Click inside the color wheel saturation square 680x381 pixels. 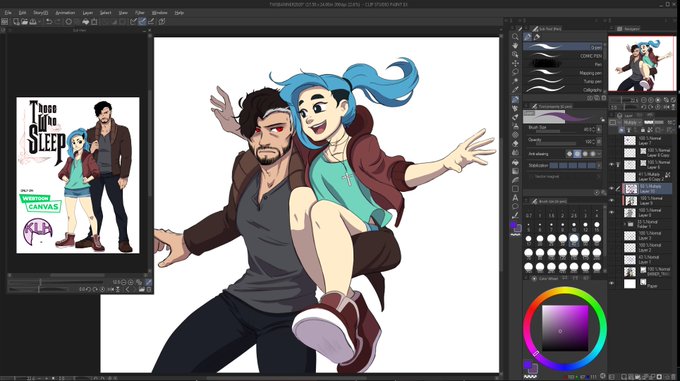(565, 328)
